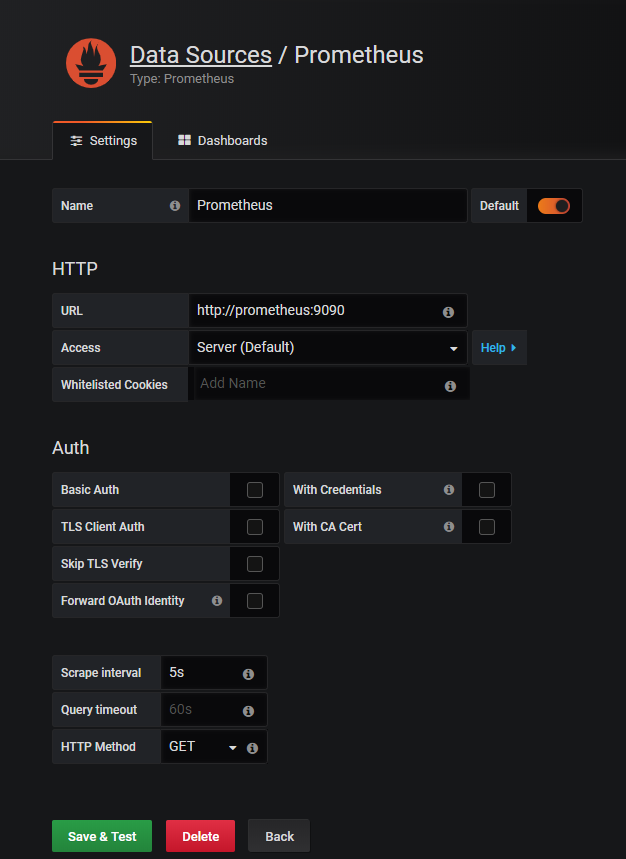Click info icon beside With Credentials

[x=449, y=490]
